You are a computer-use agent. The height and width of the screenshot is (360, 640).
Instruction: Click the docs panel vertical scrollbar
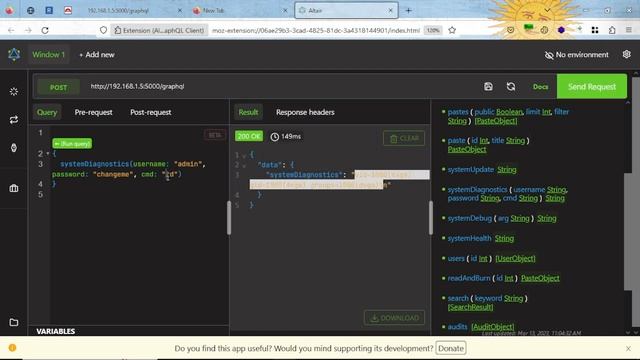[x=628, y=231]
